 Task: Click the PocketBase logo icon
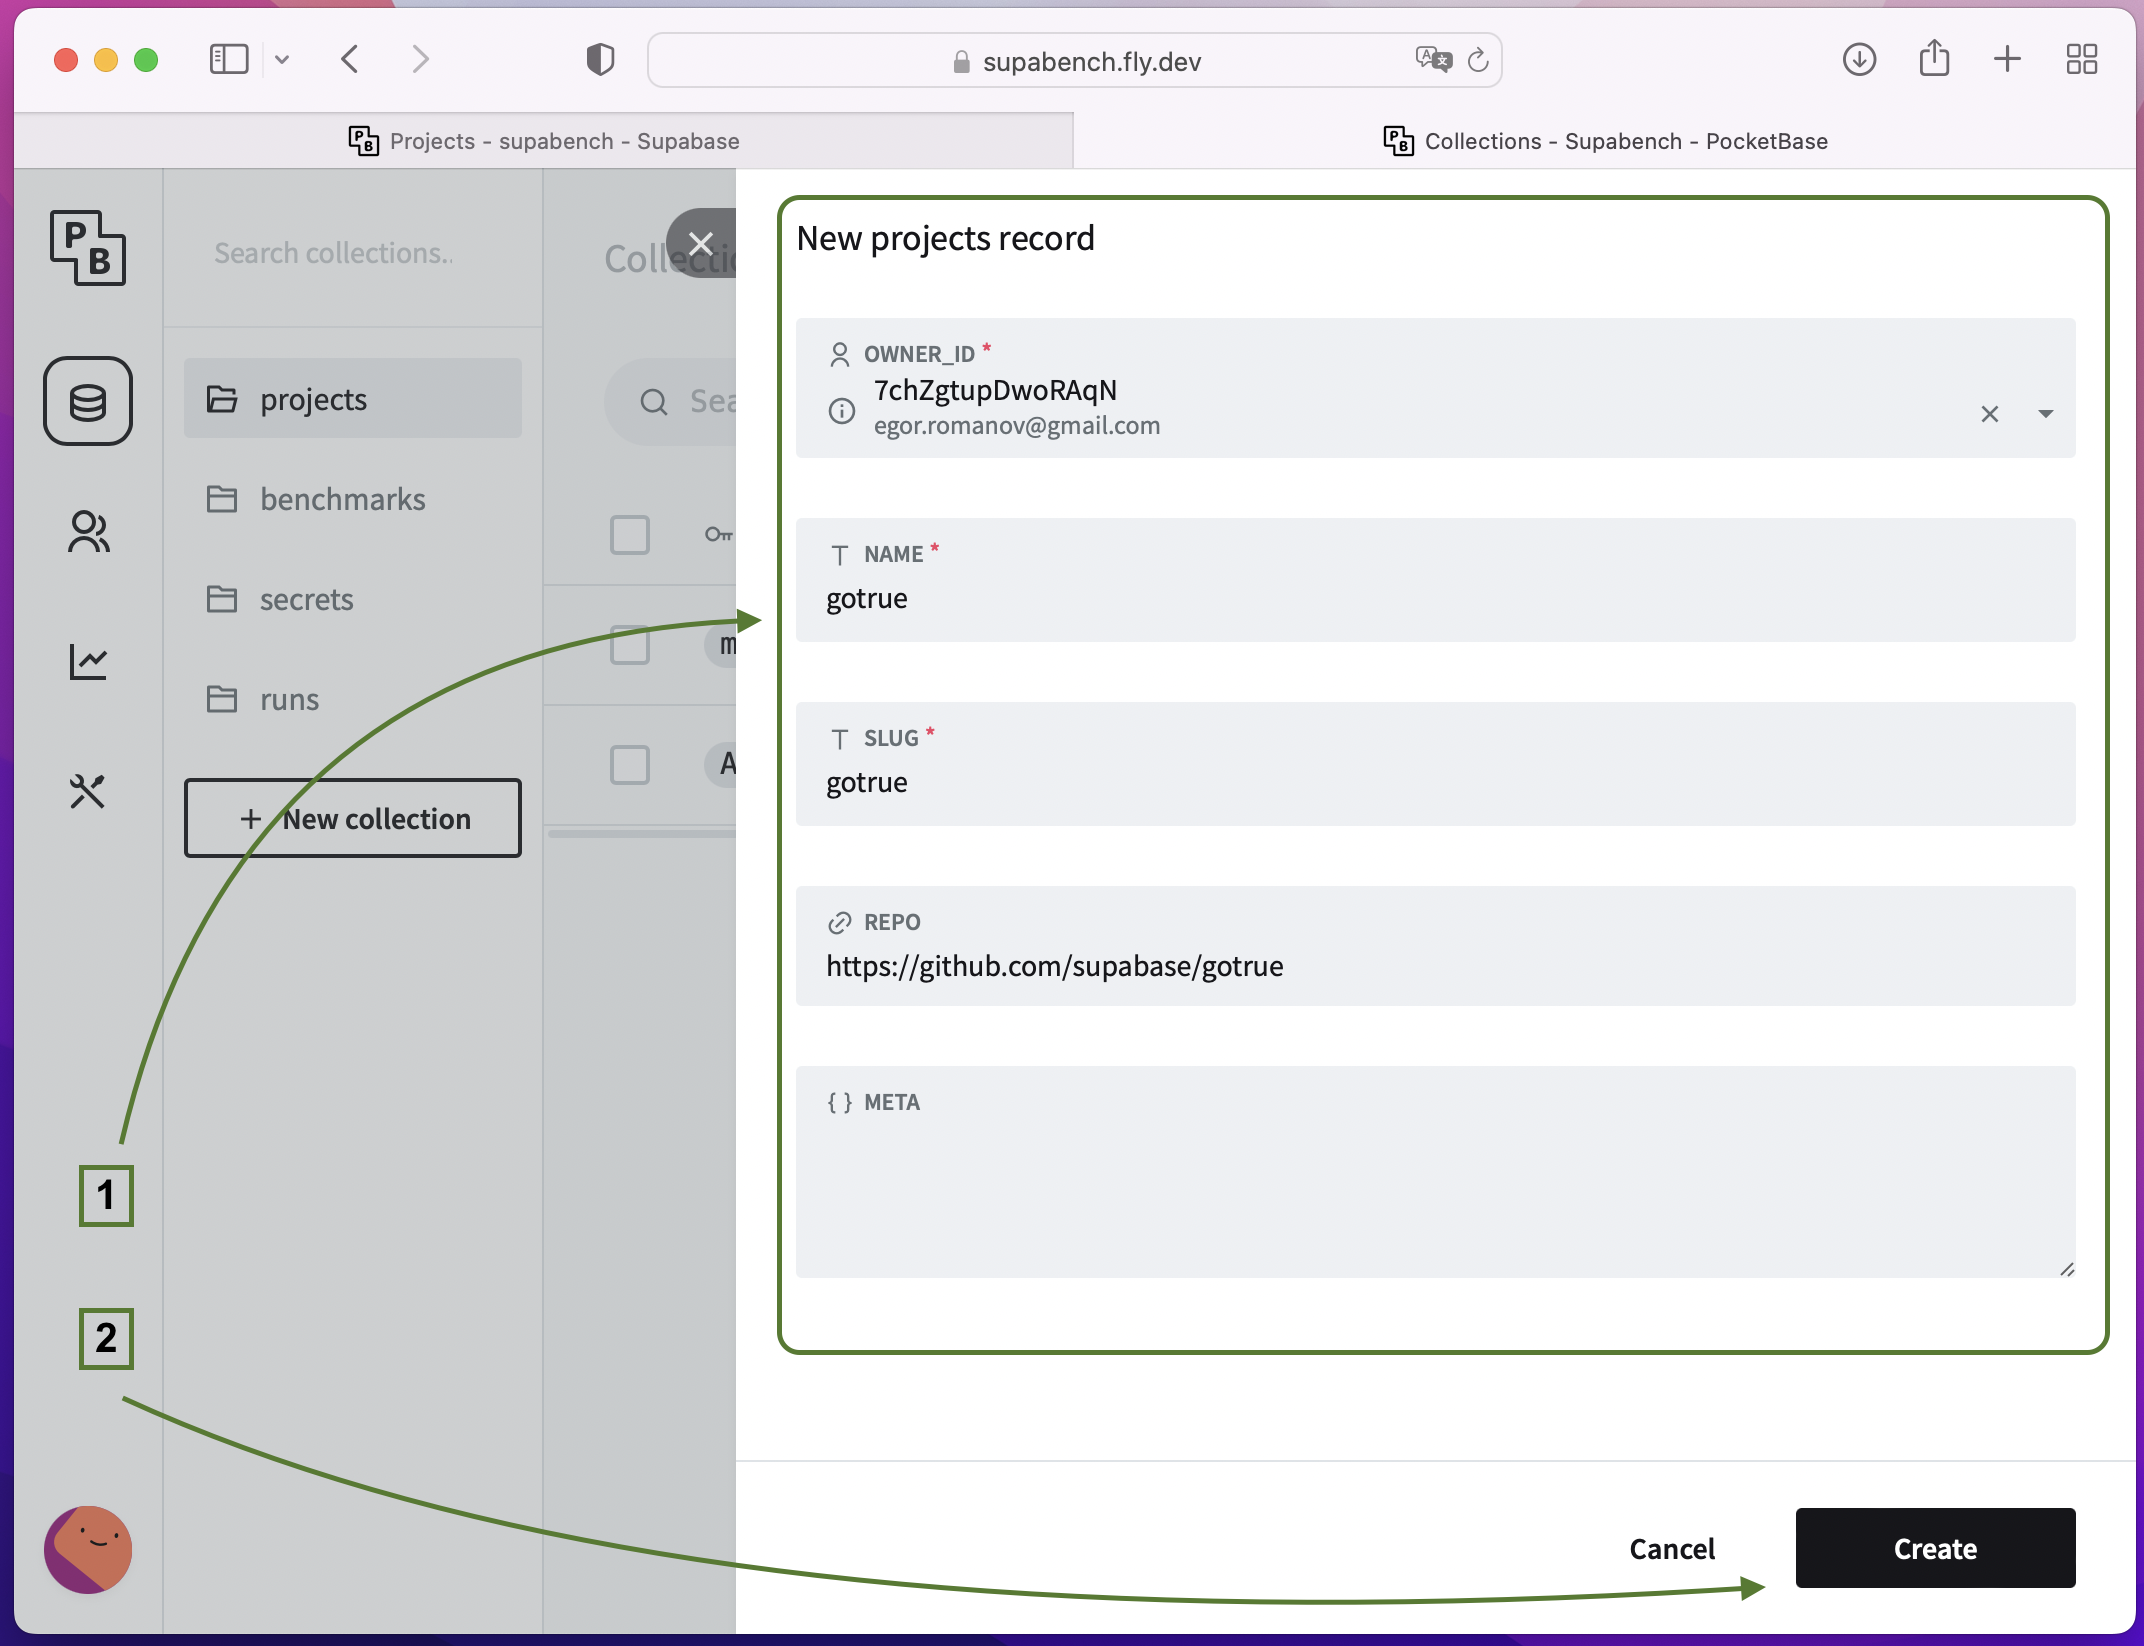tap(88, 248)
